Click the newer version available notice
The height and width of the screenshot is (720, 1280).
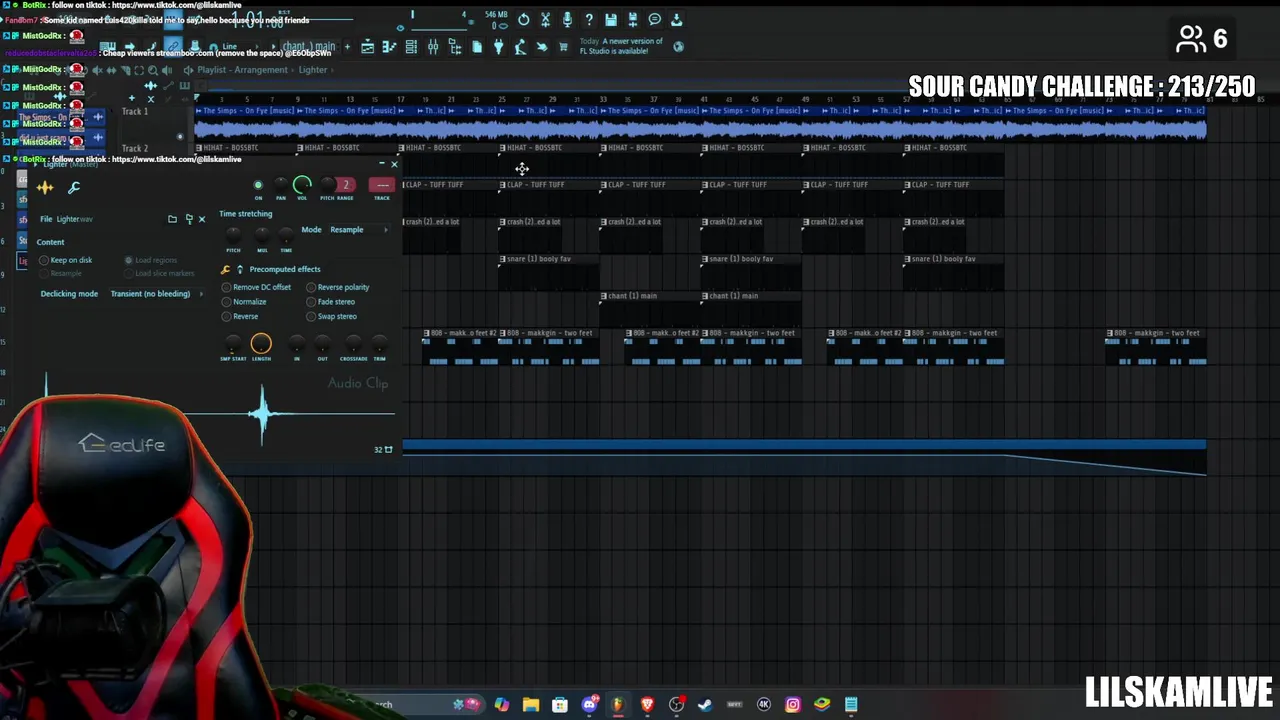coord(620,46)
